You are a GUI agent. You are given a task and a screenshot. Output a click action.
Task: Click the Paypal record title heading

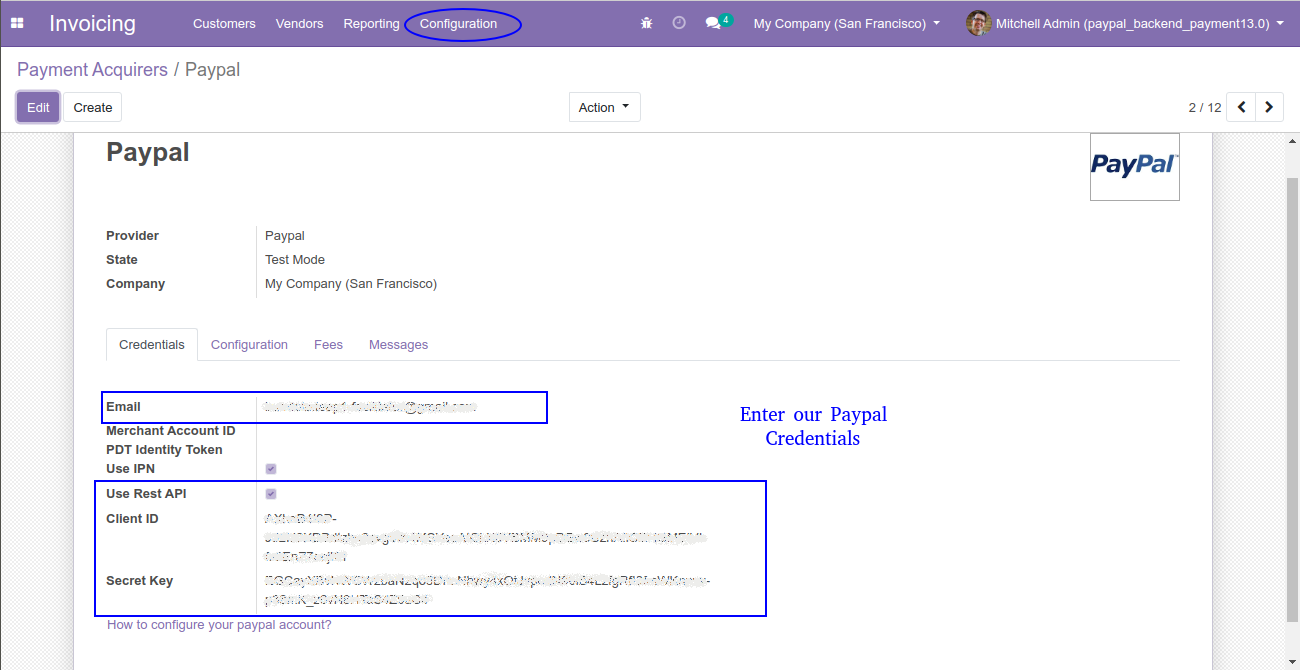(x=148, y=152)
